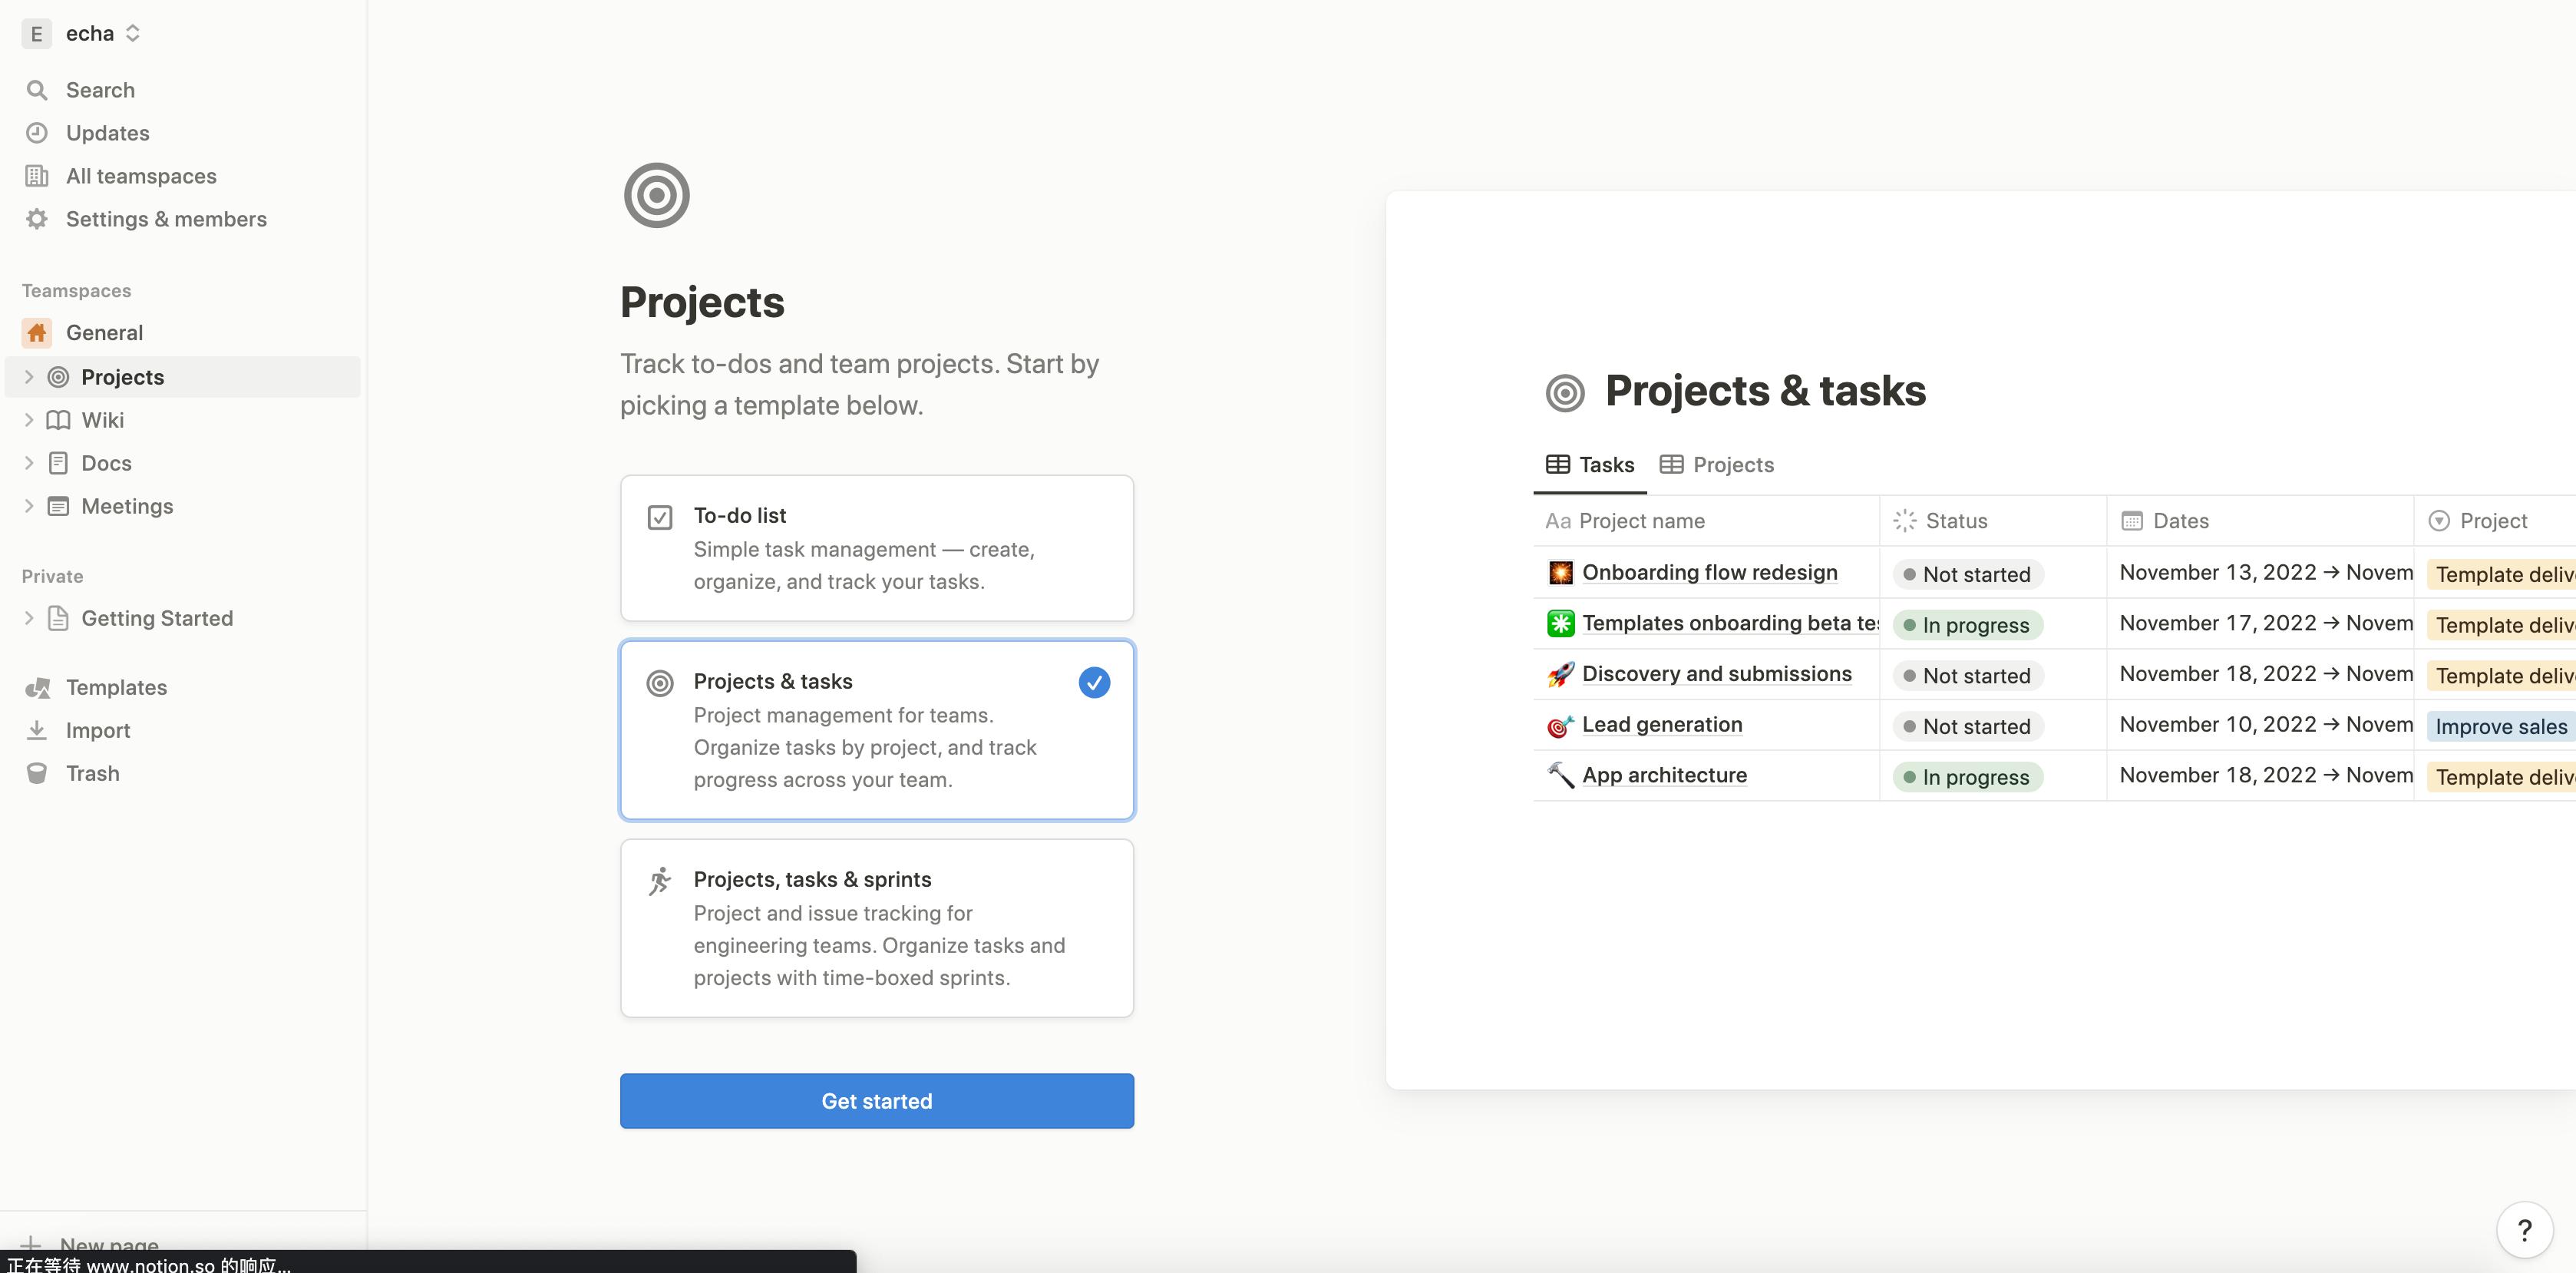Switch to the Projects tab in preview
The image size is (2576, 1273).
click(x=1716, y=465)
